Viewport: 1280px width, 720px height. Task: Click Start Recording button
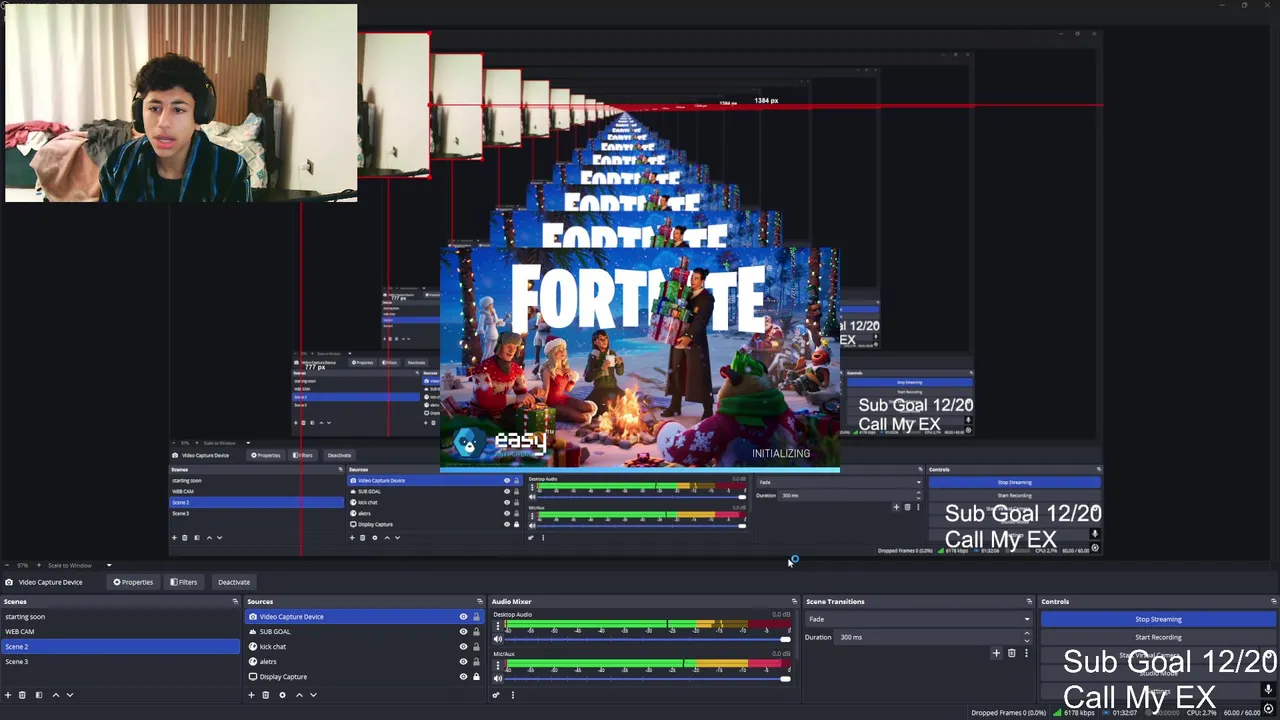(1158, 637)
